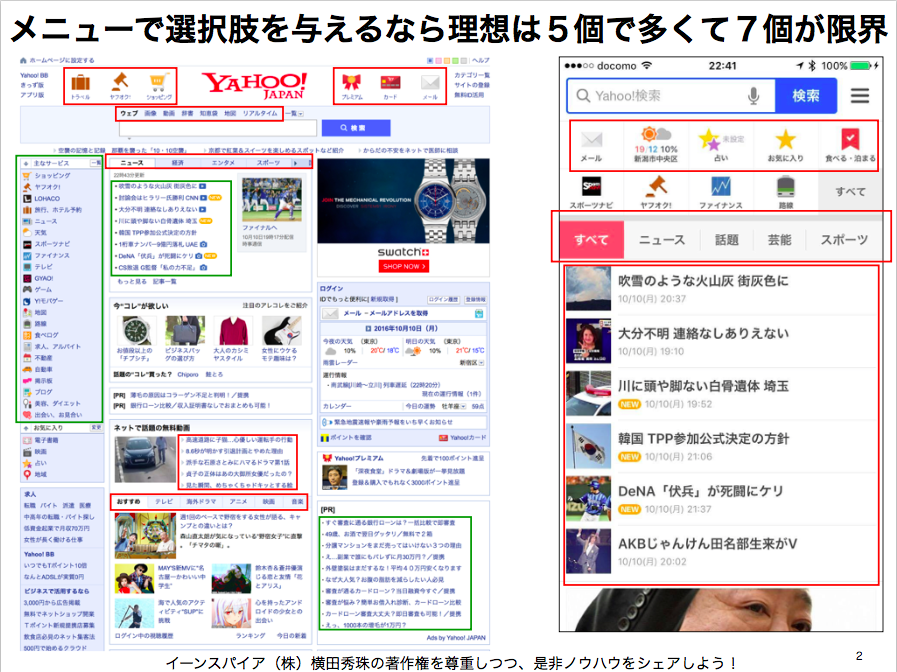The height and width of the screenshot is (672, 897).
Task: Switch to the 経済 news tab
Action: pos(178,163)
